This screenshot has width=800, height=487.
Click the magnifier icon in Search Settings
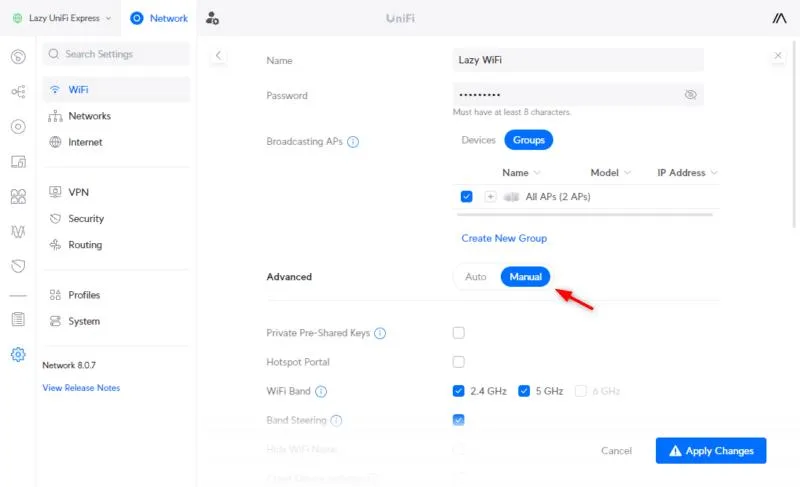[54, 54]
